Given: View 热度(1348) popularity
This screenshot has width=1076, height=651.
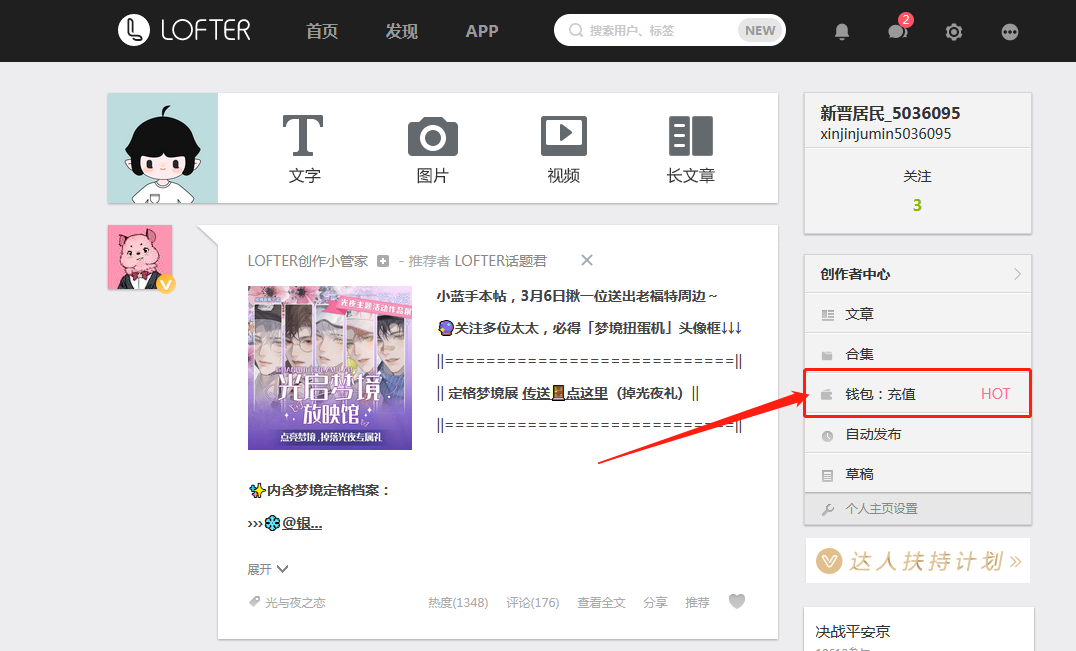Looking at the screenshot, I should click(458, 602).
